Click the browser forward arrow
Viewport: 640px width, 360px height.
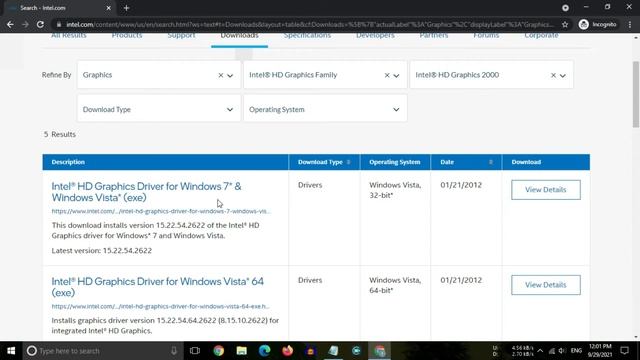click(x=25, y=24)
